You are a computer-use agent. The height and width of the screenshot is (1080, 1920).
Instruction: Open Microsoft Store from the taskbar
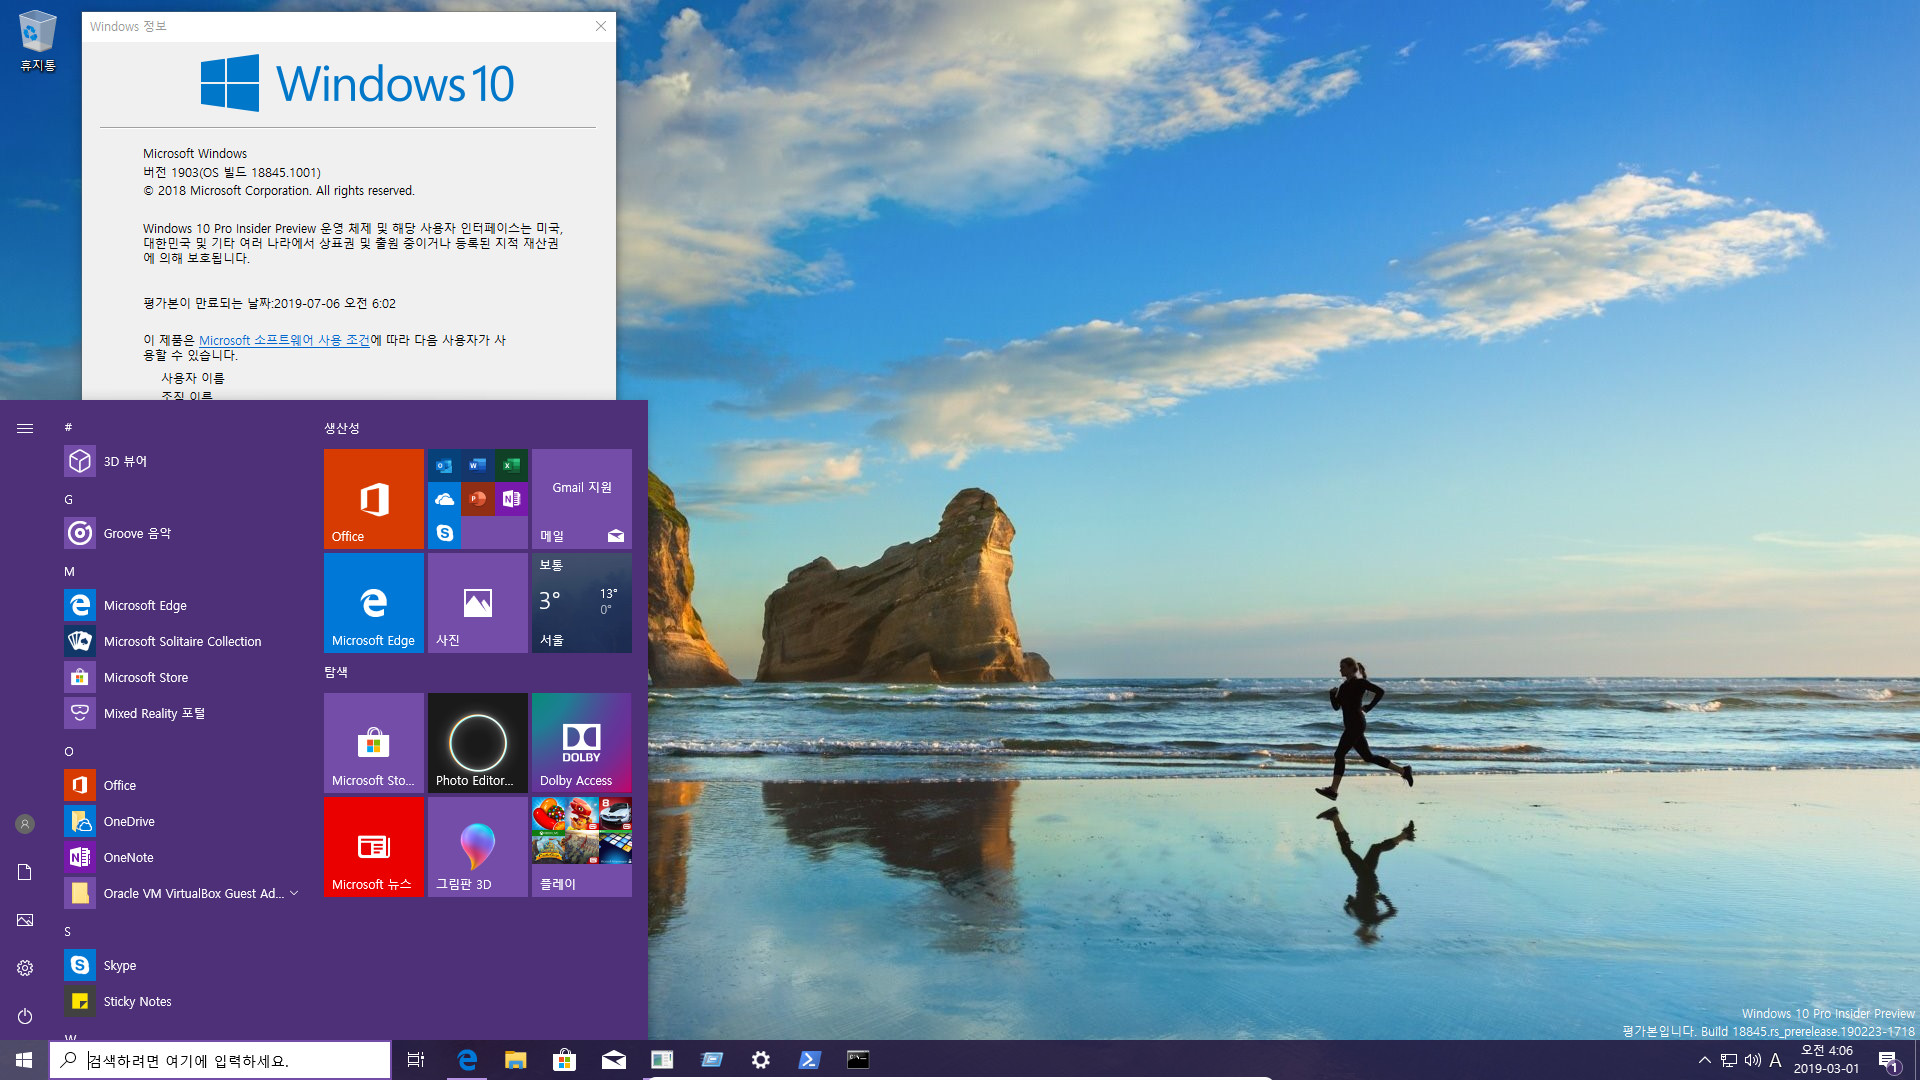(565, 1060)
